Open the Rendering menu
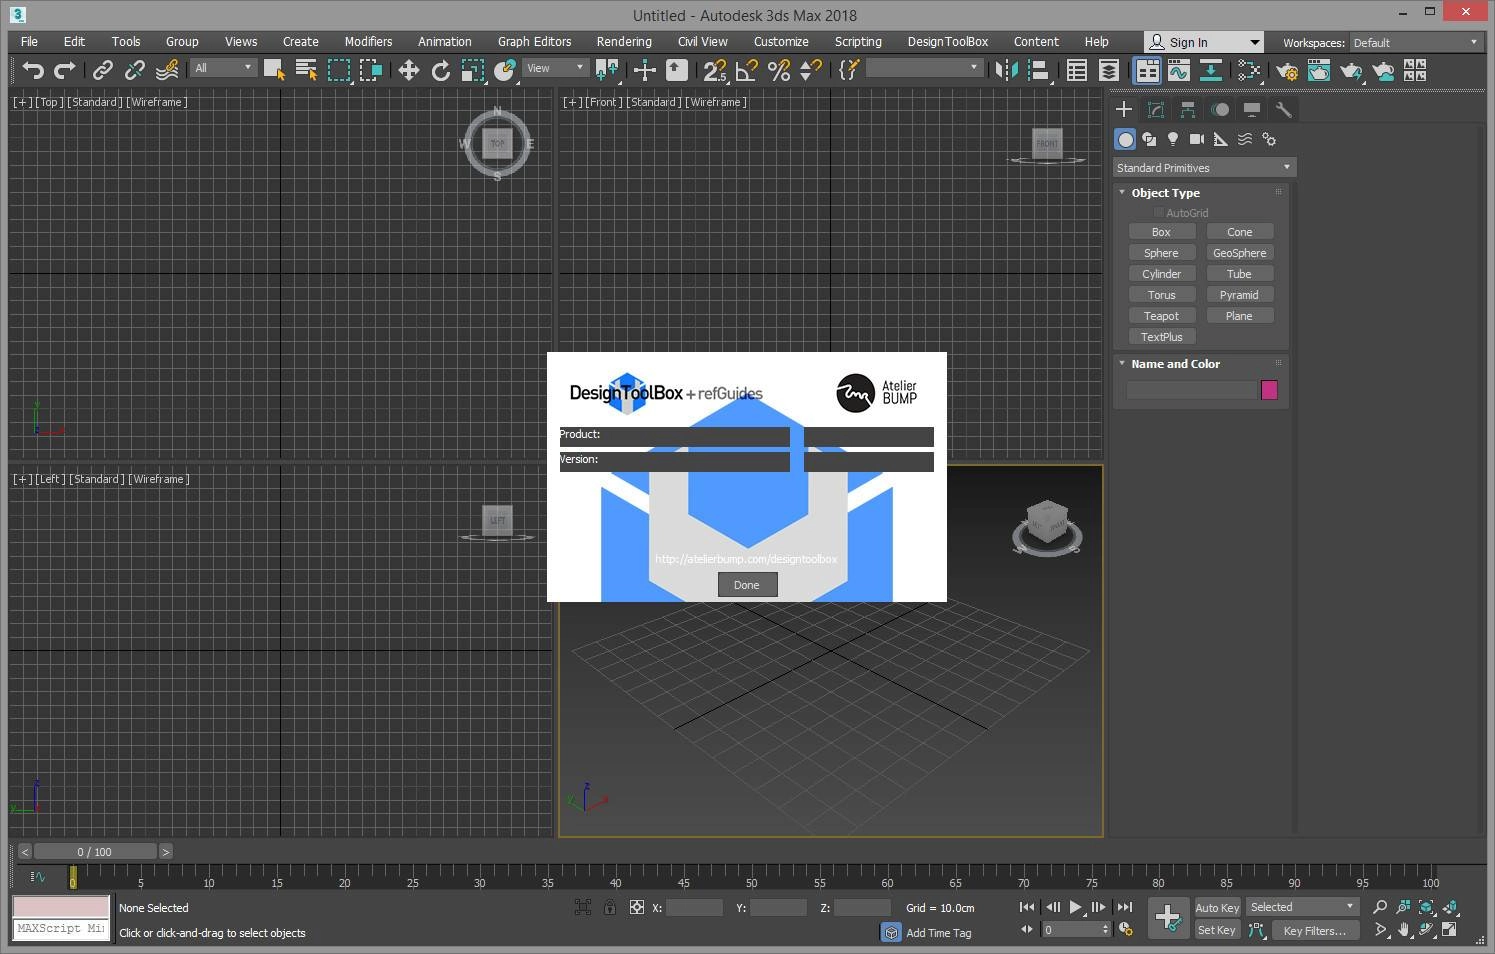This screenshot has height=954, width=1495. click(624, 42)
